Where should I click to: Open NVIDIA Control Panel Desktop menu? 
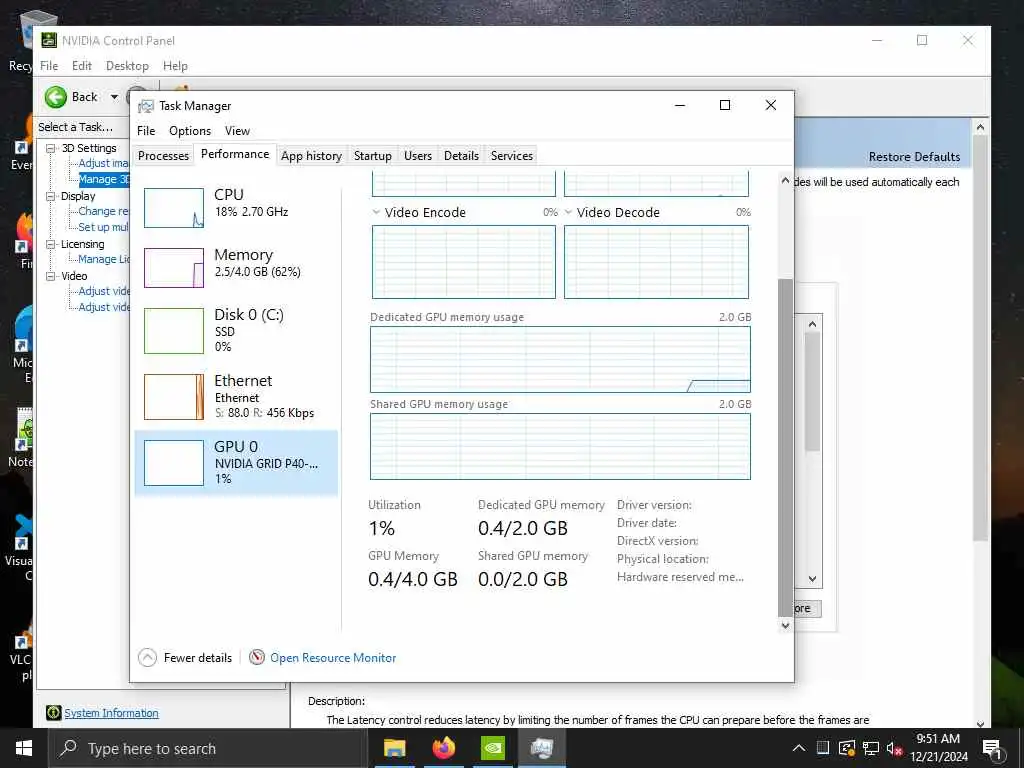[127, 66]
